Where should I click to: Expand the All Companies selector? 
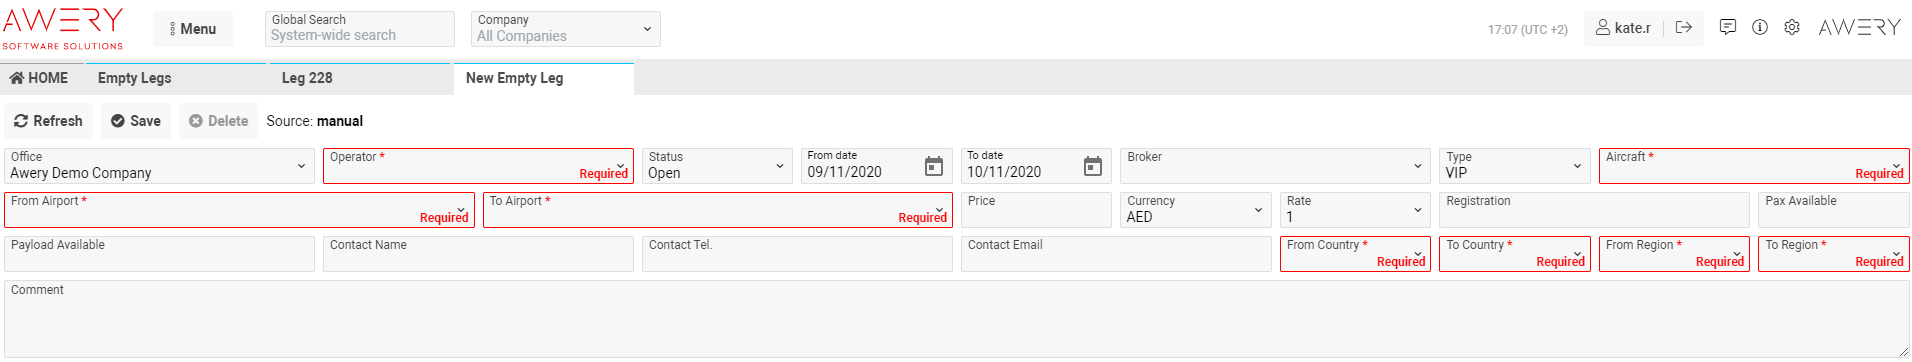pos(566,29)
